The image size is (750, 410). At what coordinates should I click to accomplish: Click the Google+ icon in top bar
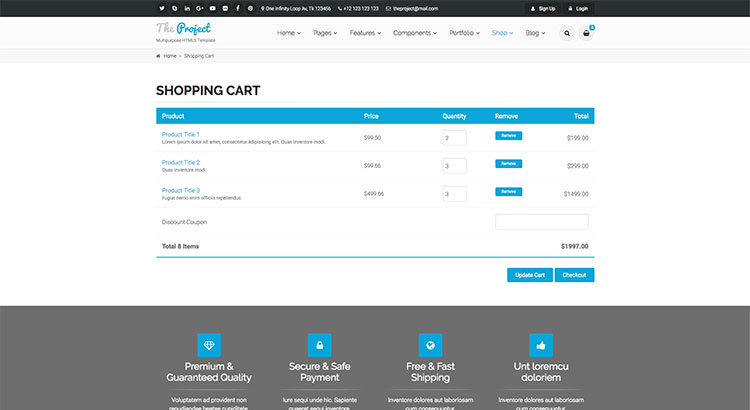tap(200, 8)
